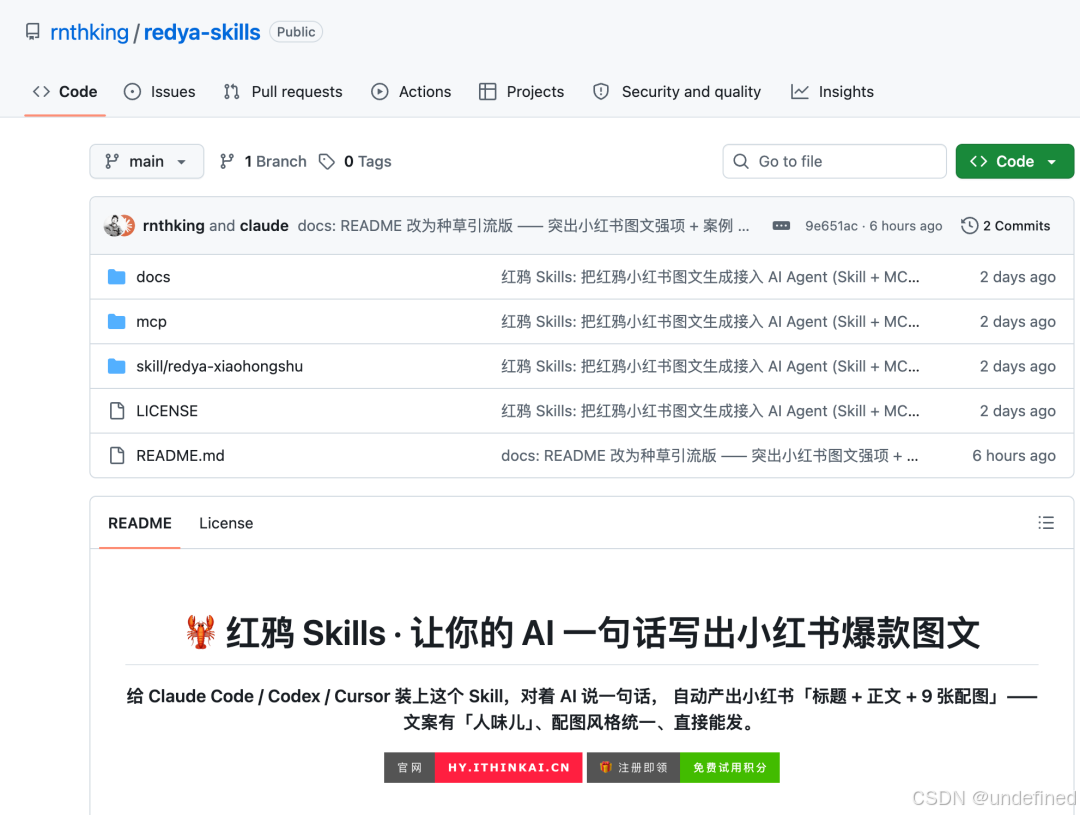
Task: Open Security and quality tab
Action: click(x=677, y=92)
